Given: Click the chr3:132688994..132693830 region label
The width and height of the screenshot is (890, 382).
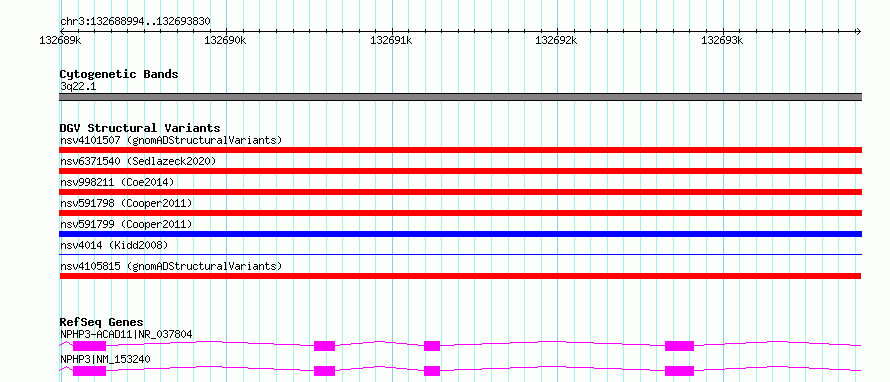Looking at the screenshot, I should click(136, 22).
